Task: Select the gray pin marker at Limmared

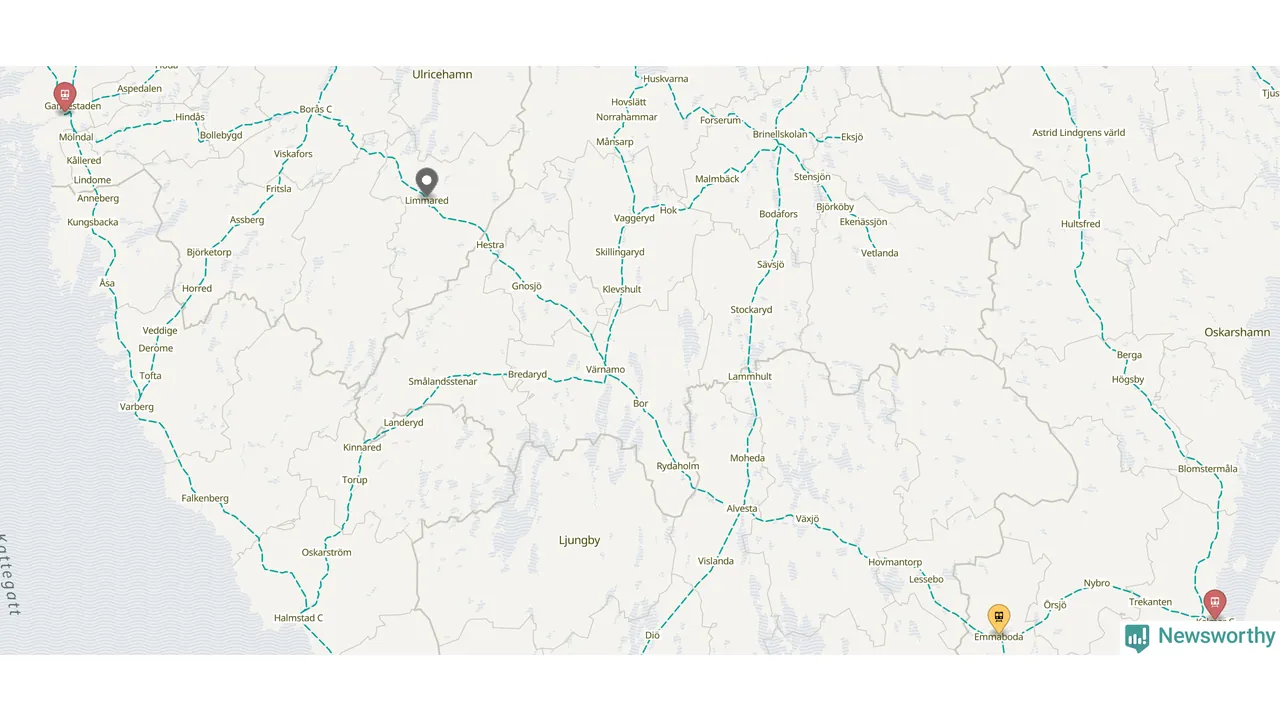Action: click(427, 182)
